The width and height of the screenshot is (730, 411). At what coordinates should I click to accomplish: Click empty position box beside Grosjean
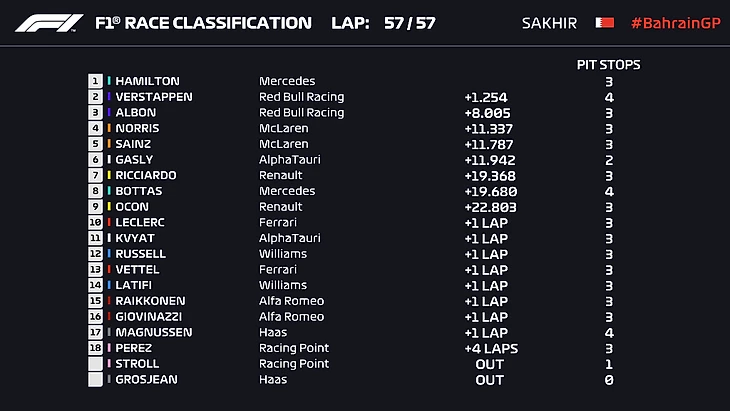[x=96, y=380]
